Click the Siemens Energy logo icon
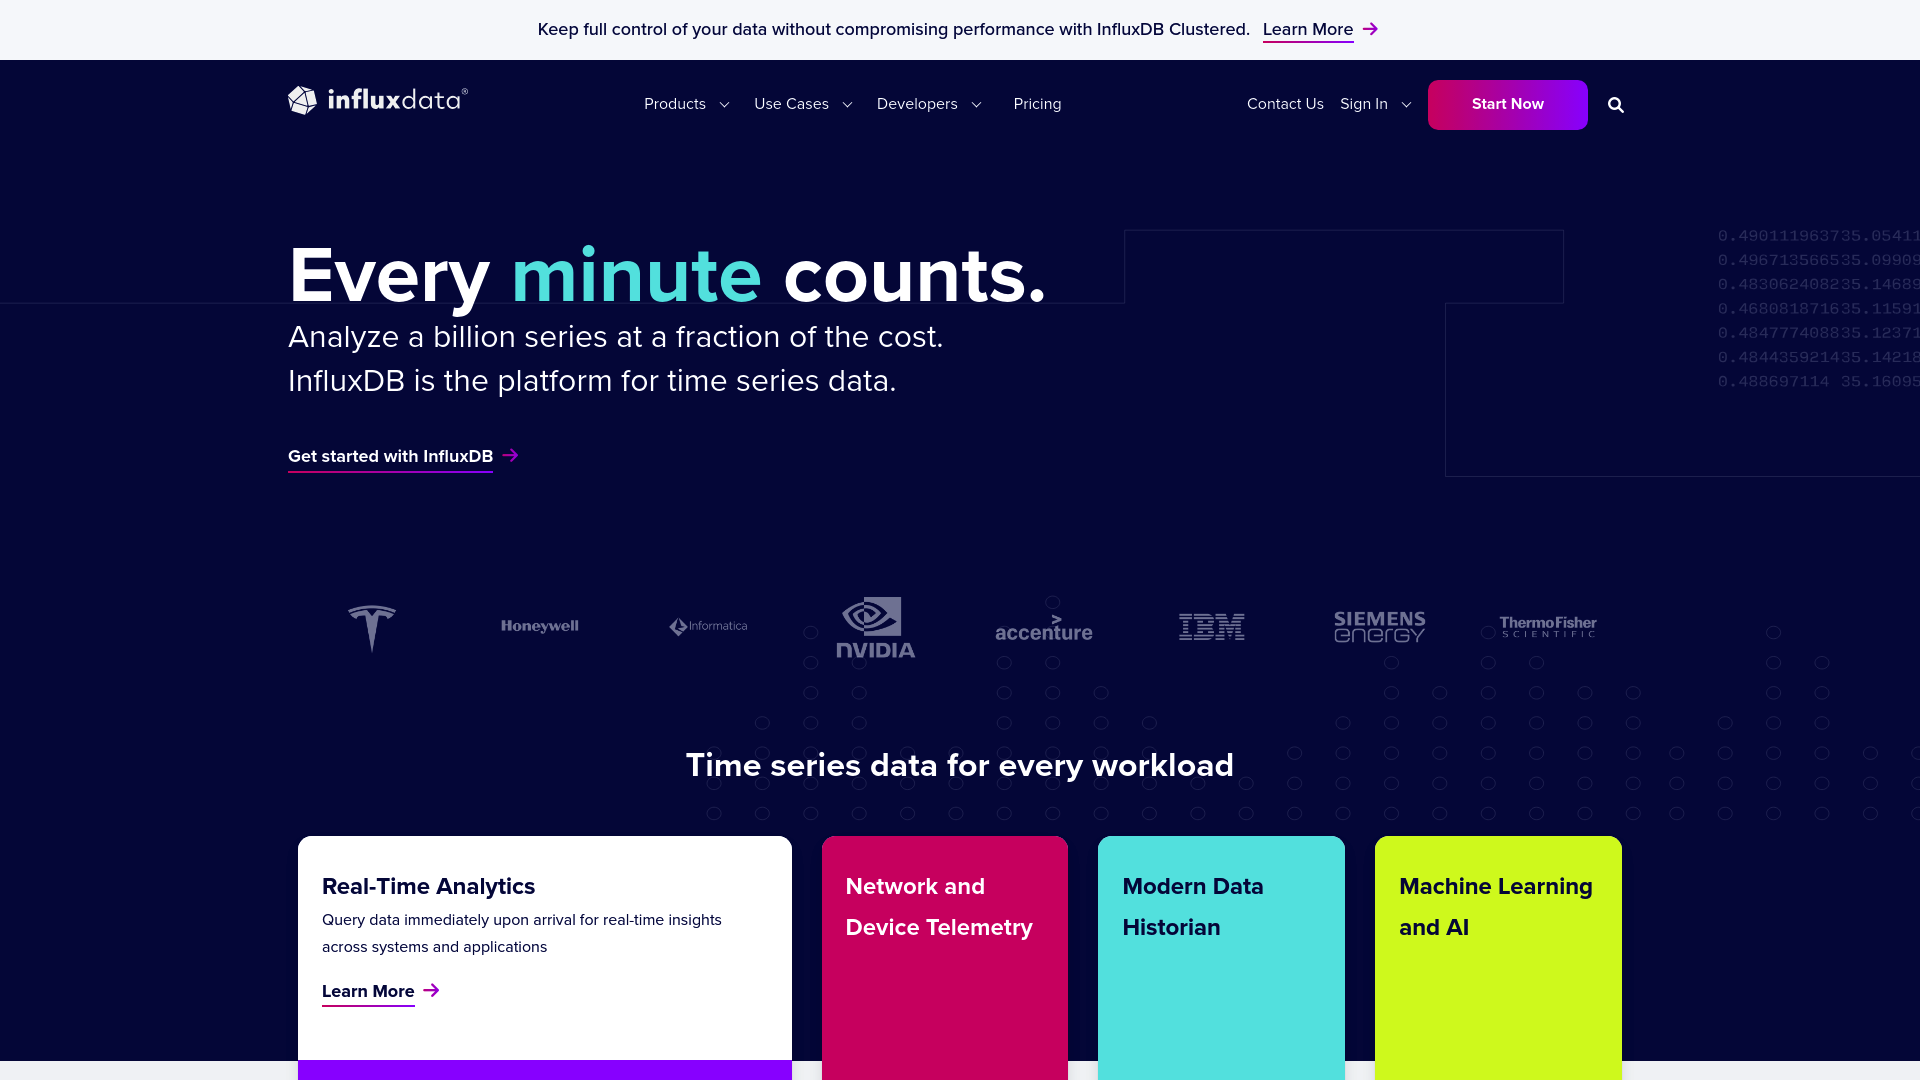1920x1080 pixels. [x=1379, y=626]
